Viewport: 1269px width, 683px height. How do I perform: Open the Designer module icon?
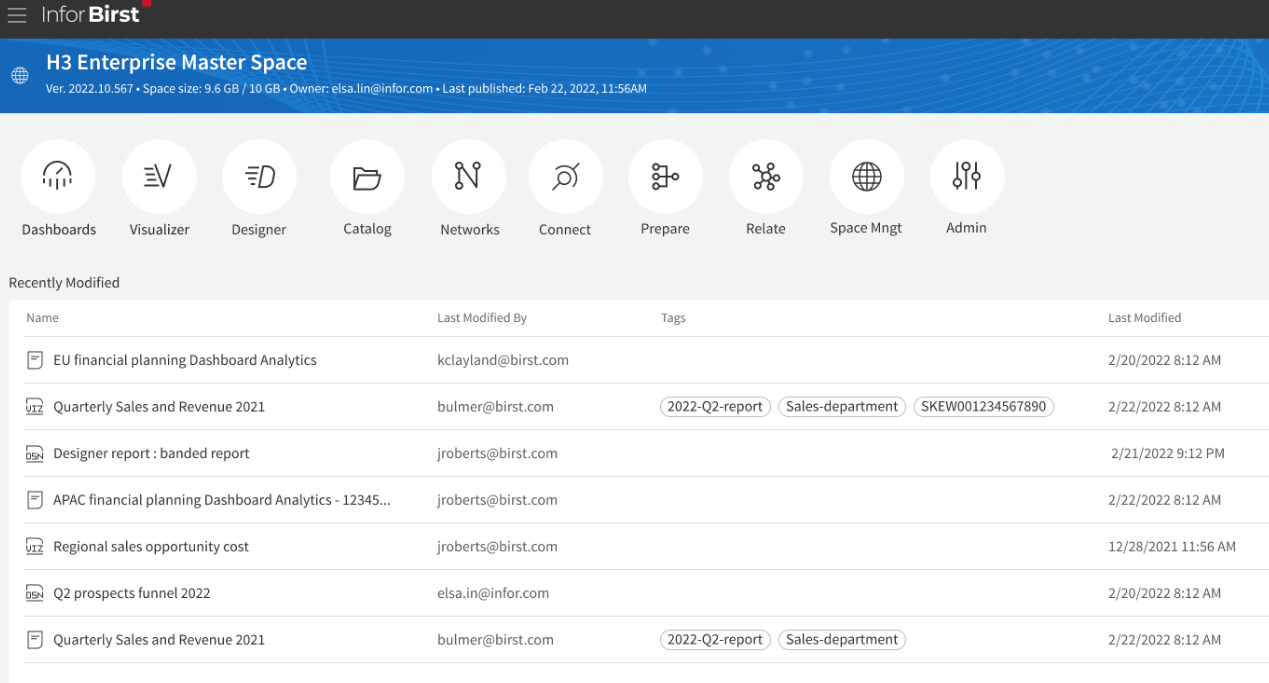pos(259,177)
